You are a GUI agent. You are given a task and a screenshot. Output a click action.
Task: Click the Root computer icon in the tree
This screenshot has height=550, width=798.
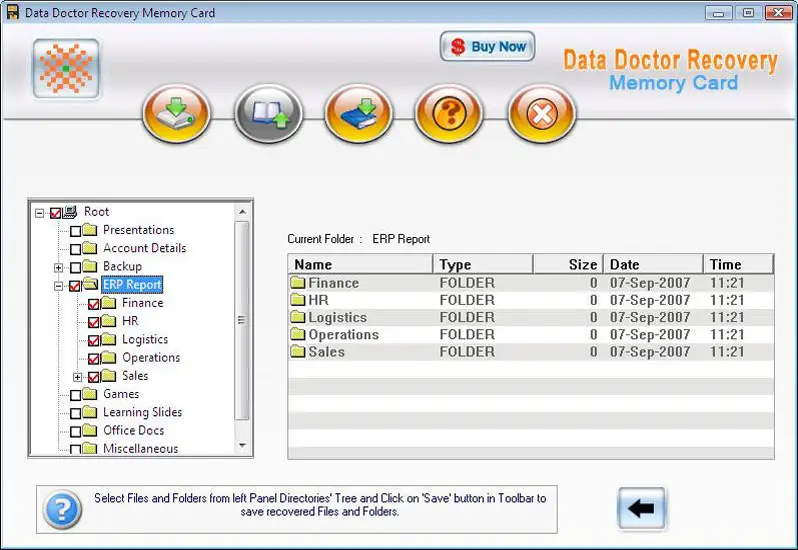70,212
